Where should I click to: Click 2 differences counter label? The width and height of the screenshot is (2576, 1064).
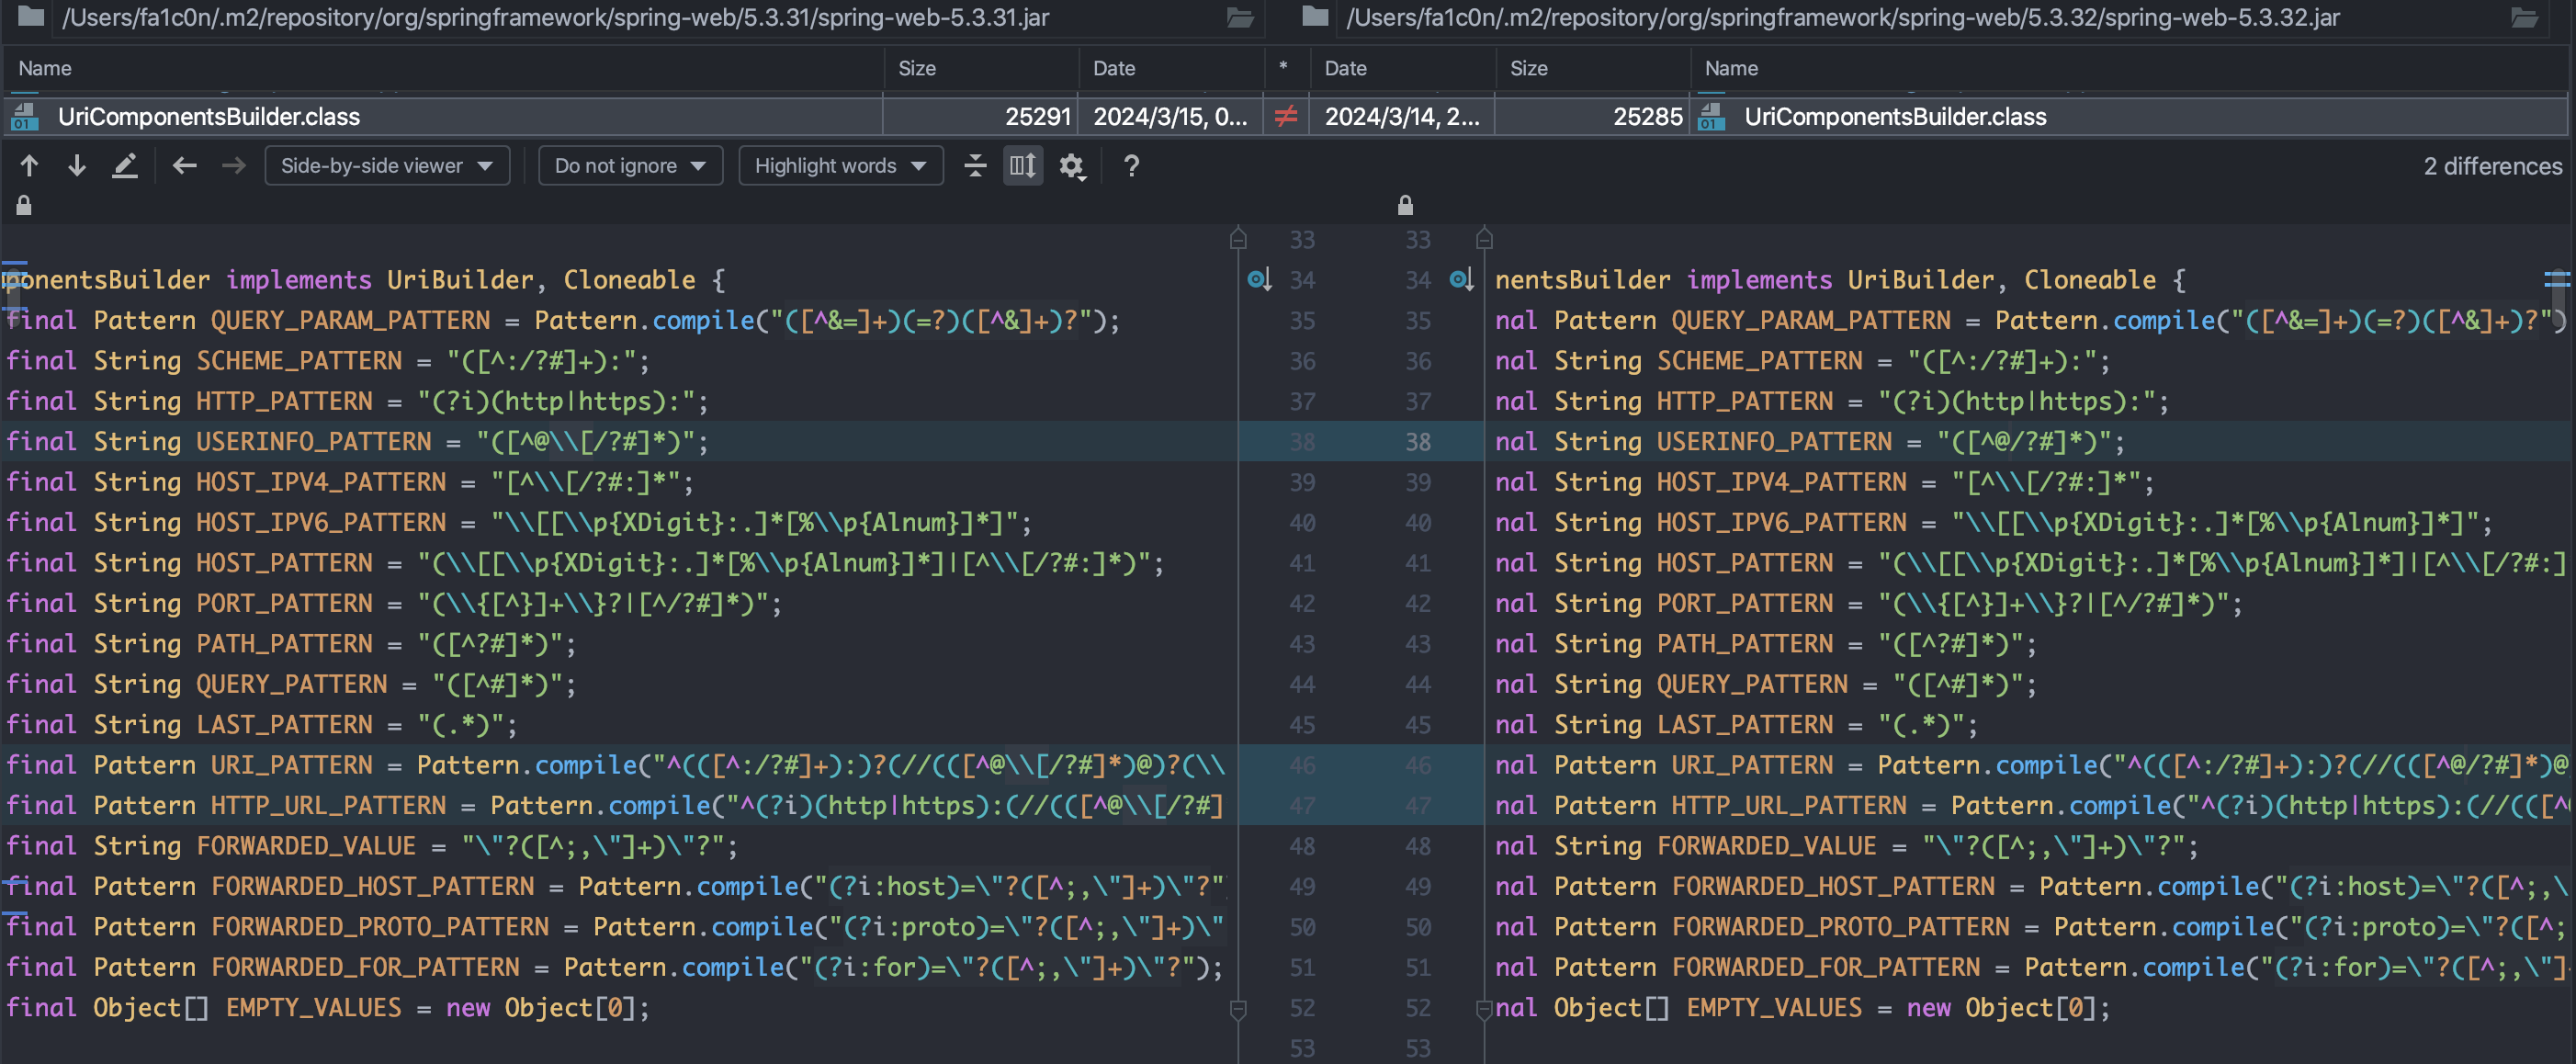(x=2492, y=166)
